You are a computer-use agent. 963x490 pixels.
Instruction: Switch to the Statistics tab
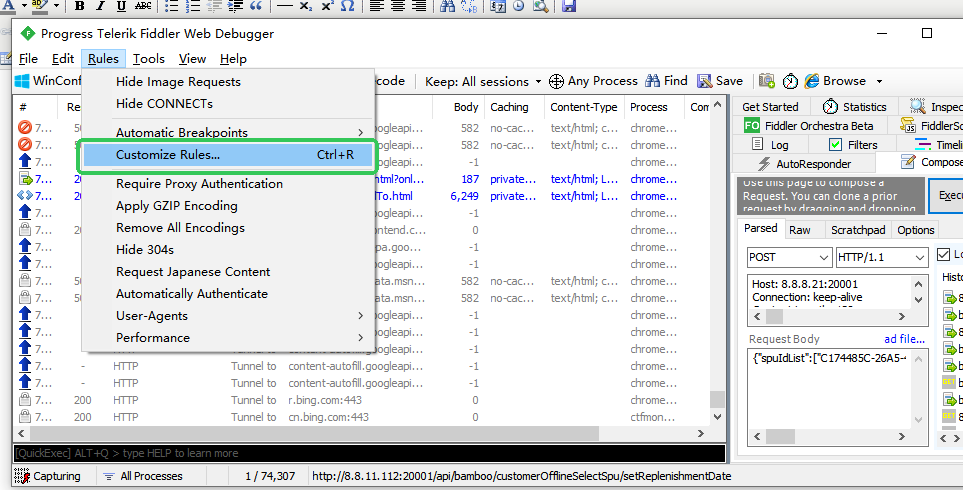click(855, 107)
